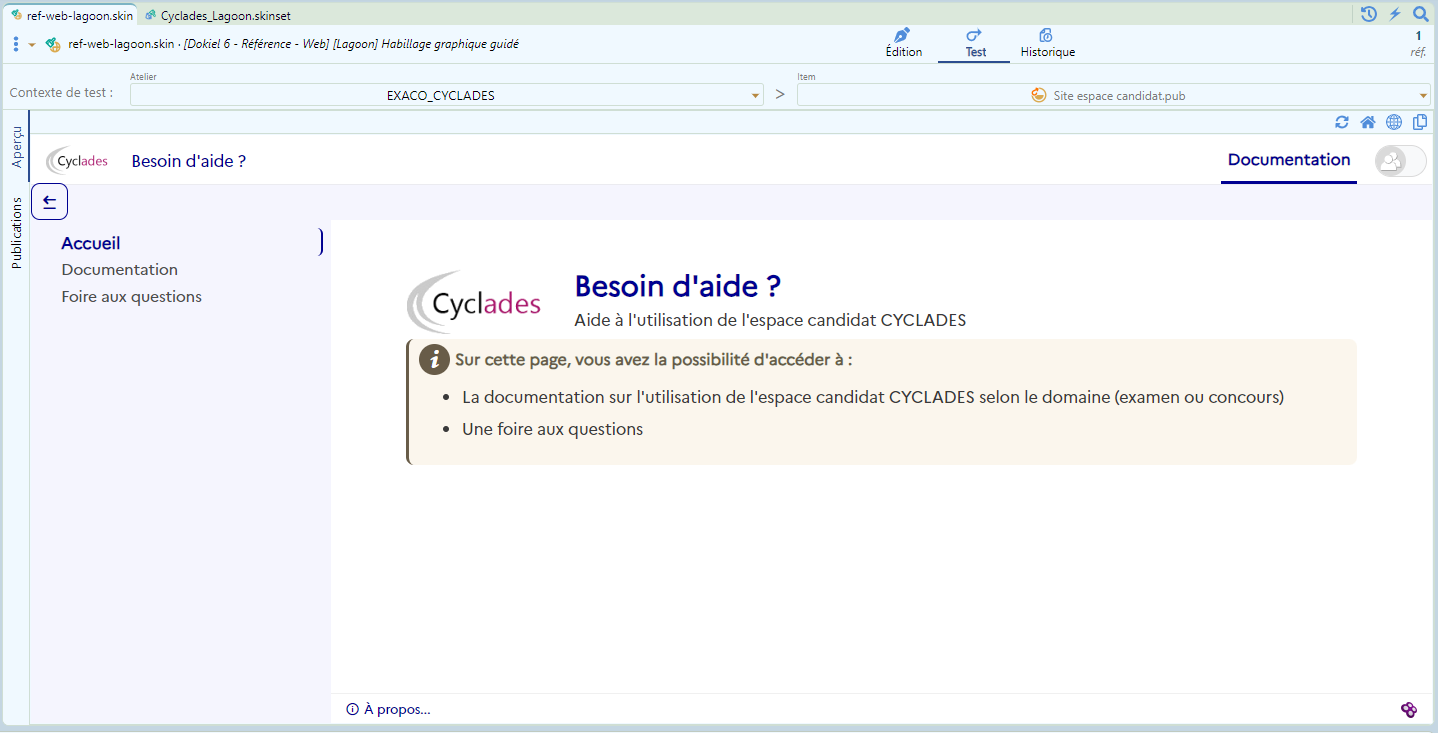
Task: Toggle the user profile switch
Action: pyautogui.click(x=1400, y=161)
